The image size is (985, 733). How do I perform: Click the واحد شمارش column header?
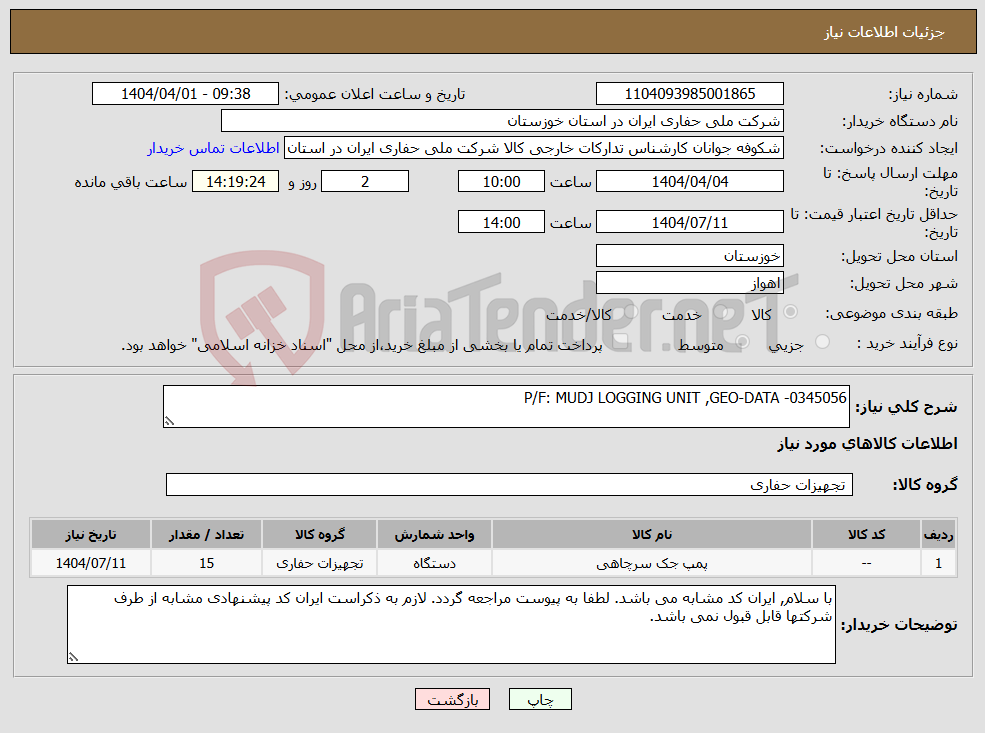434,535
